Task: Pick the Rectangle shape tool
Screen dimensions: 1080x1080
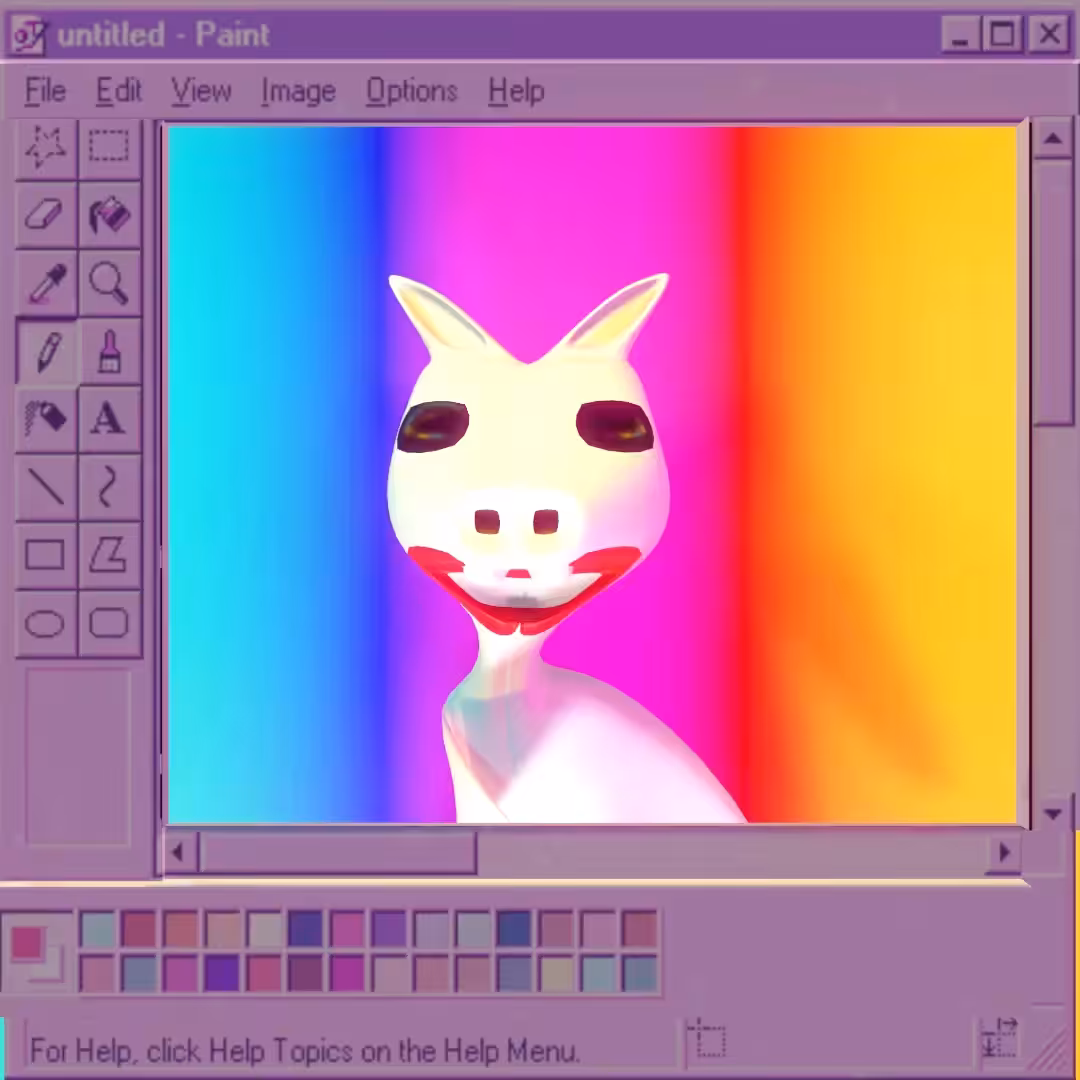Action: click(46, 554)
